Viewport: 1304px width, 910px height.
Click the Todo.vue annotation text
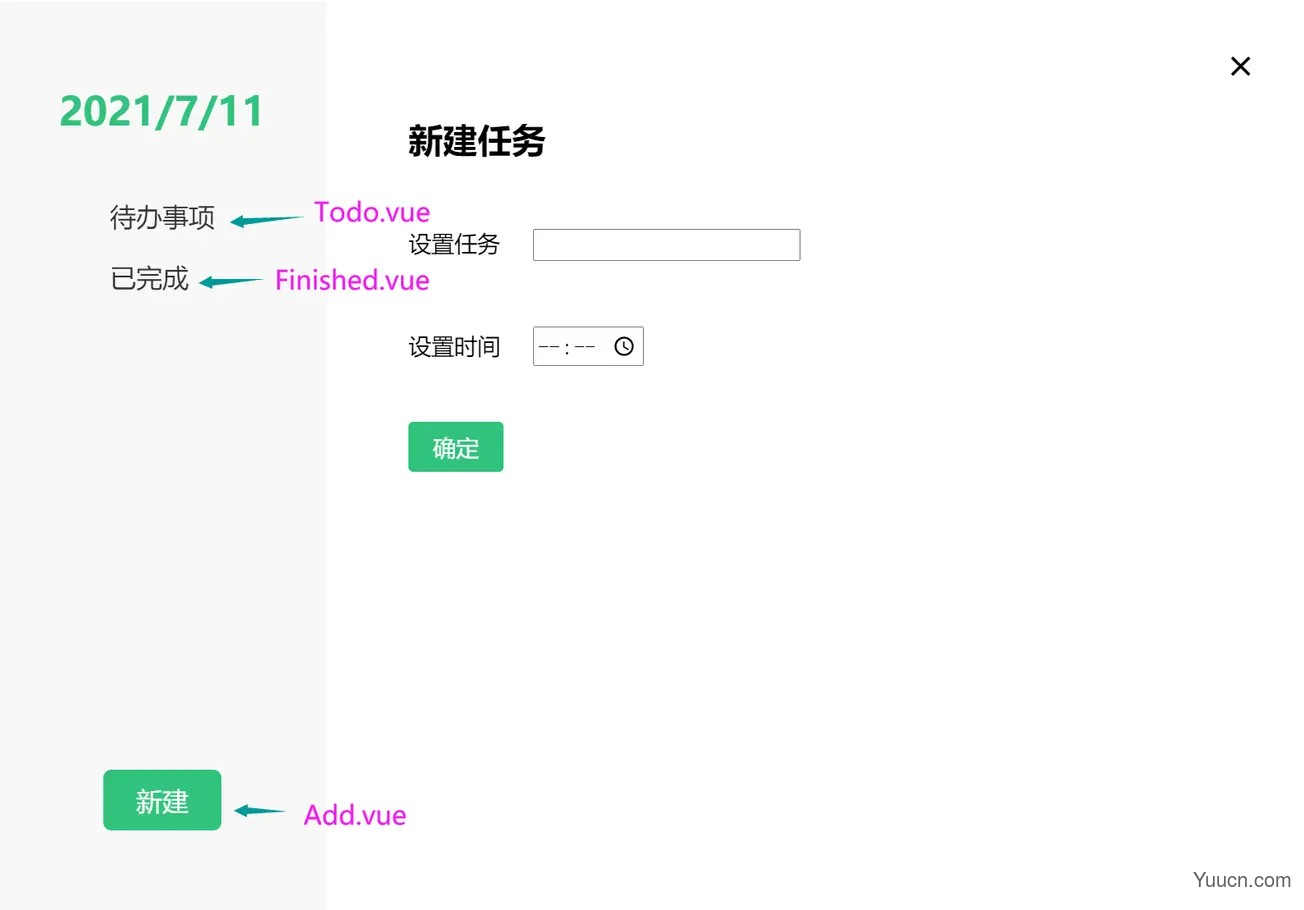pyautogui.click(x=371, y=212)
